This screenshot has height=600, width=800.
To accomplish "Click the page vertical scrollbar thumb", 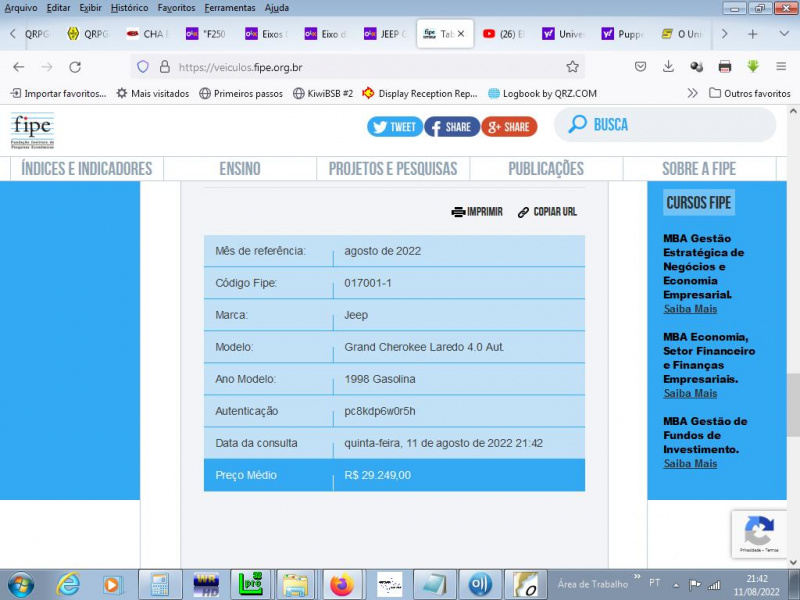I will pyautogui.click(x=793, y=405).
